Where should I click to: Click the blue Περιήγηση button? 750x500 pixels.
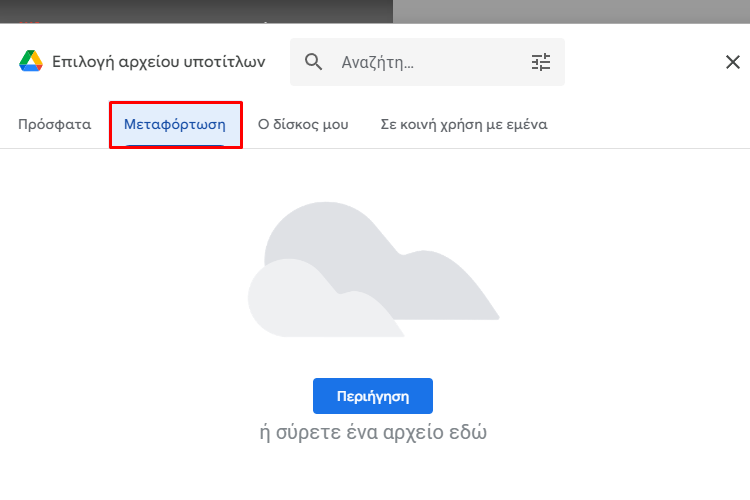pyautogui.click(x=373, y=396)
